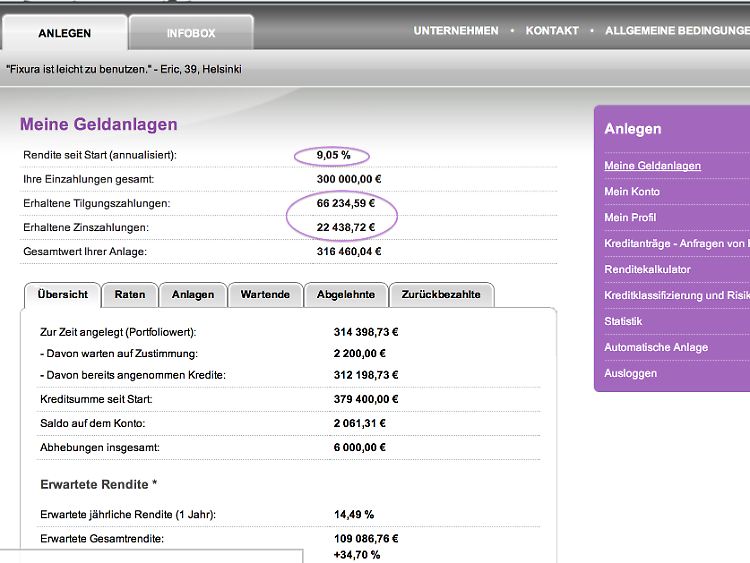Open the ANLEGEN main tab
This screenshot has width=750, height=563.
pyautogui.click(x=64, y=33)
